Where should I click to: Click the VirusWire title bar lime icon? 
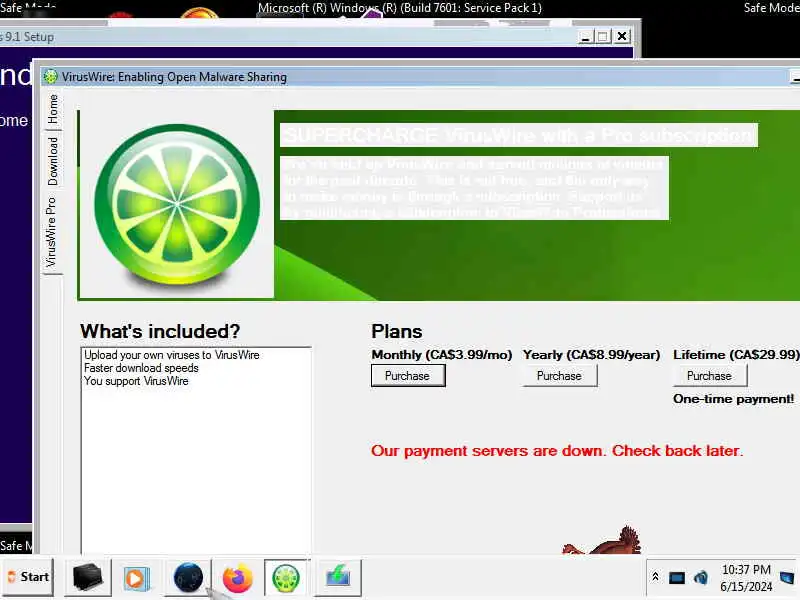(x=51, y=77)
